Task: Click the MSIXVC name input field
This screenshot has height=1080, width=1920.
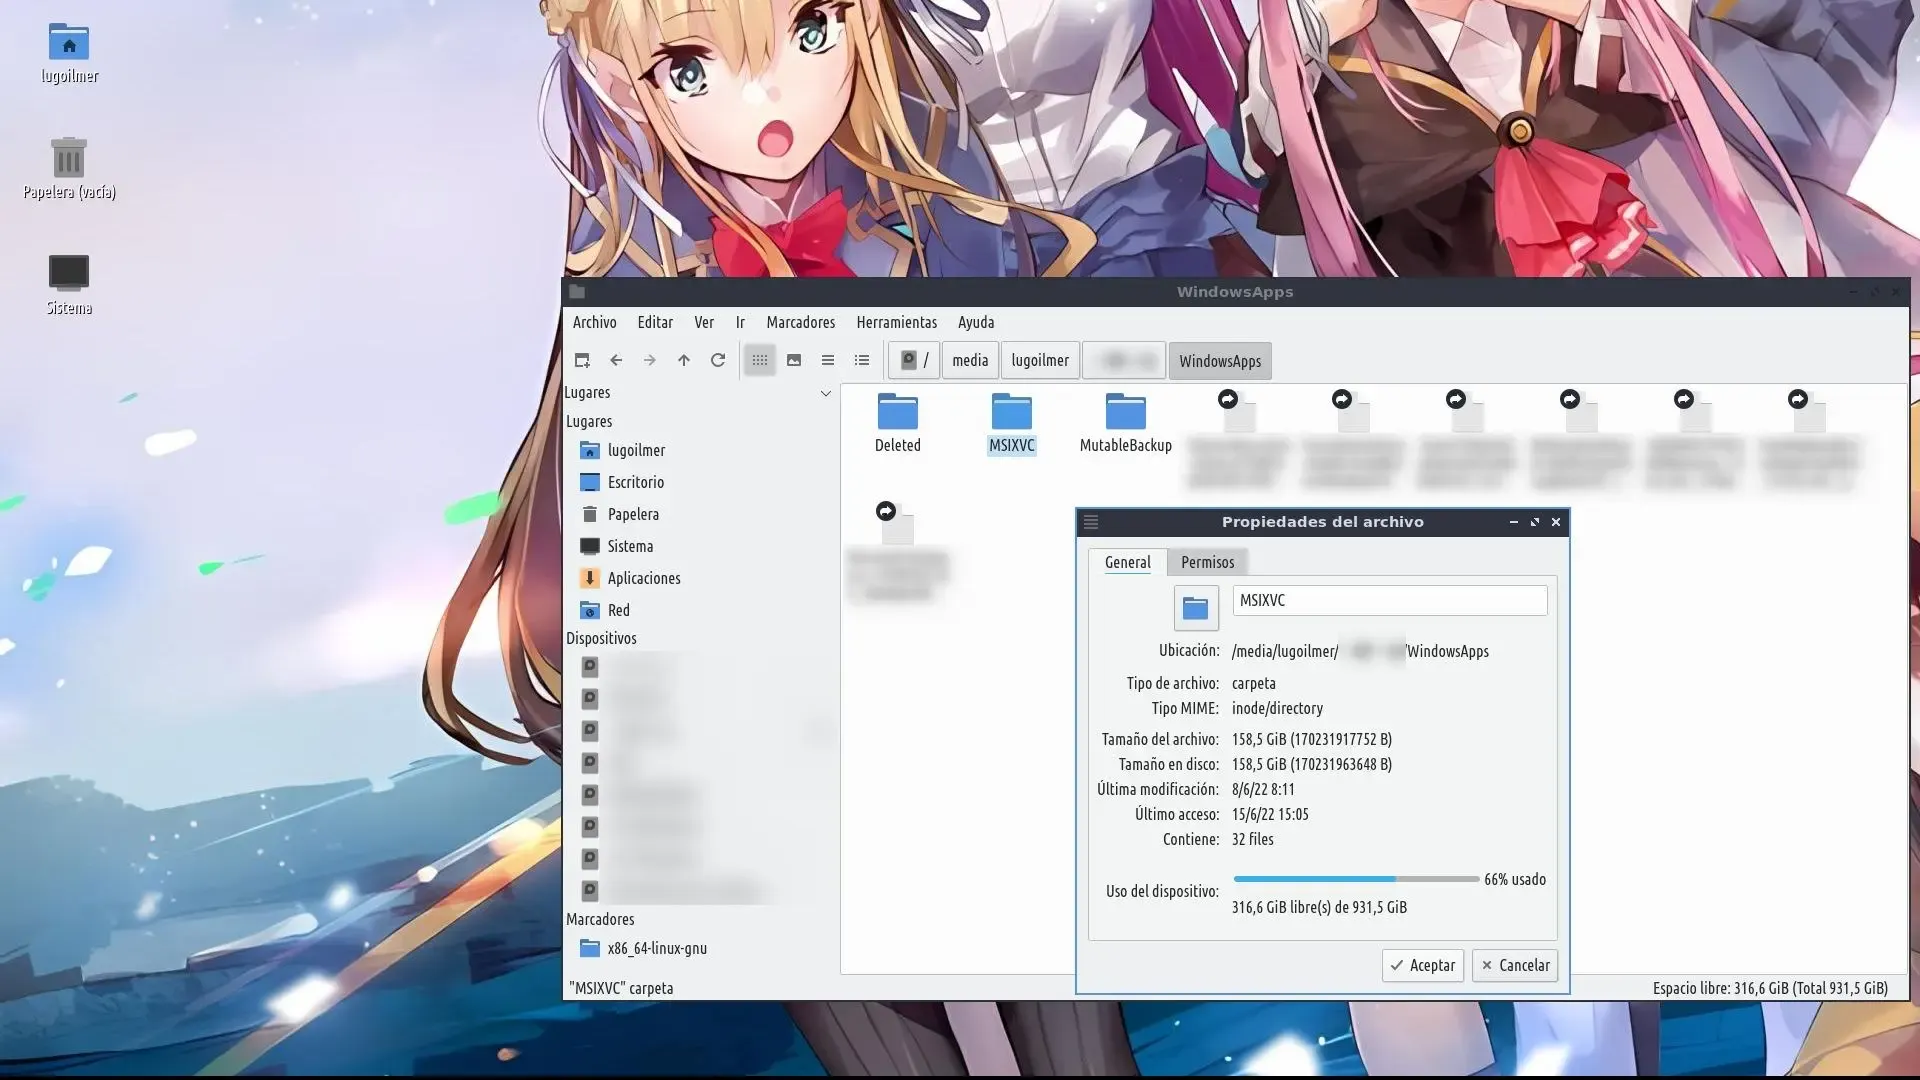Action: tap(1389, 600)
